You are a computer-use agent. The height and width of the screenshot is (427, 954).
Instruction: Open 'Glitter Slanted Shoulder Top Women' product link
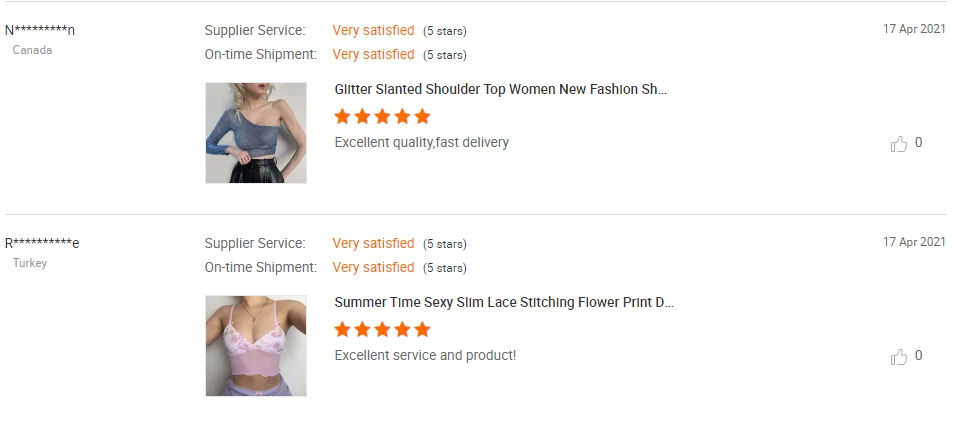[x=501, y=89]
